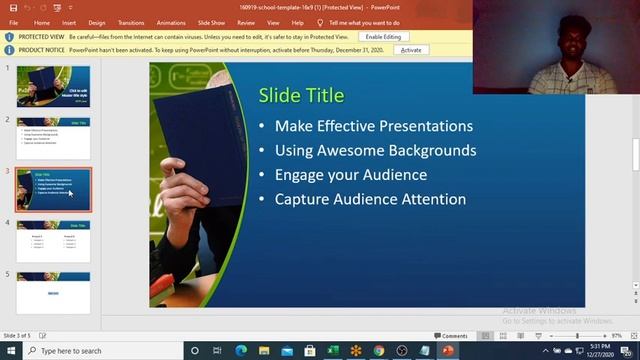Start Slide Show icon in status bar

538,336
